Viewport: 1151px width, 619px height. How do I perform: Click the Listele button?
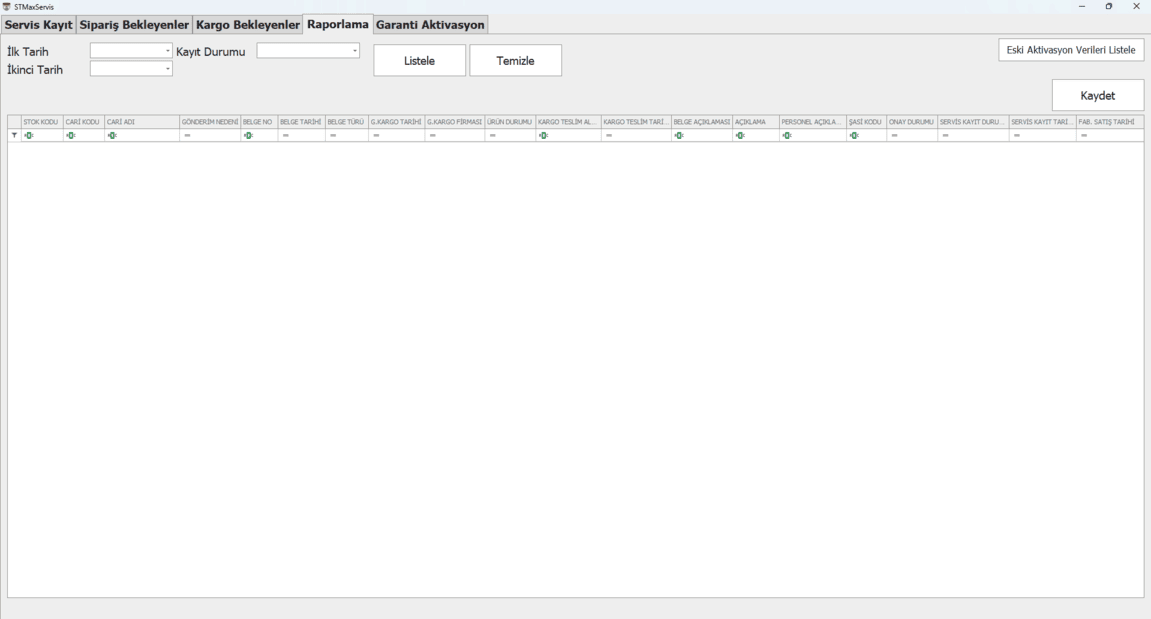419,60
